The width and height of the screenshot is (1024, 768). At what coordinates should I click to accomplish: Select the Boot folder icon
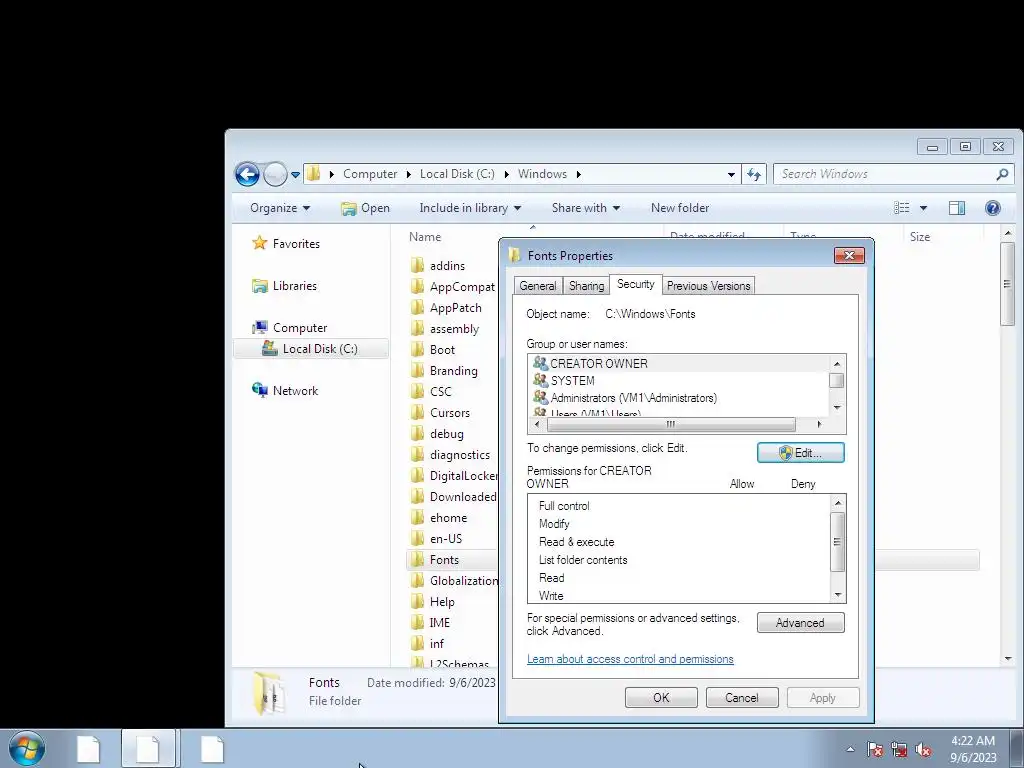pyautogui.click(x=418, y=349)
